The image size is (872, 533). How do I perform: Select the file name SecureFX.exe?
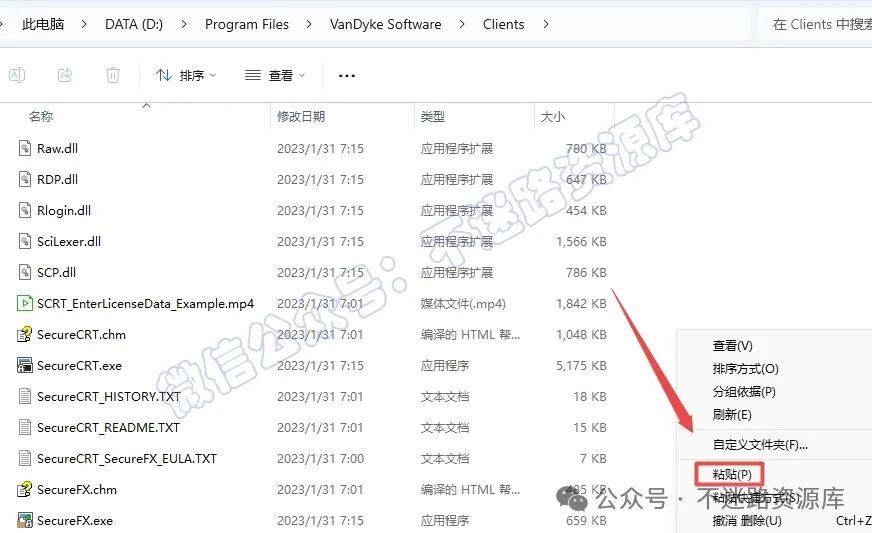[75, 521]
